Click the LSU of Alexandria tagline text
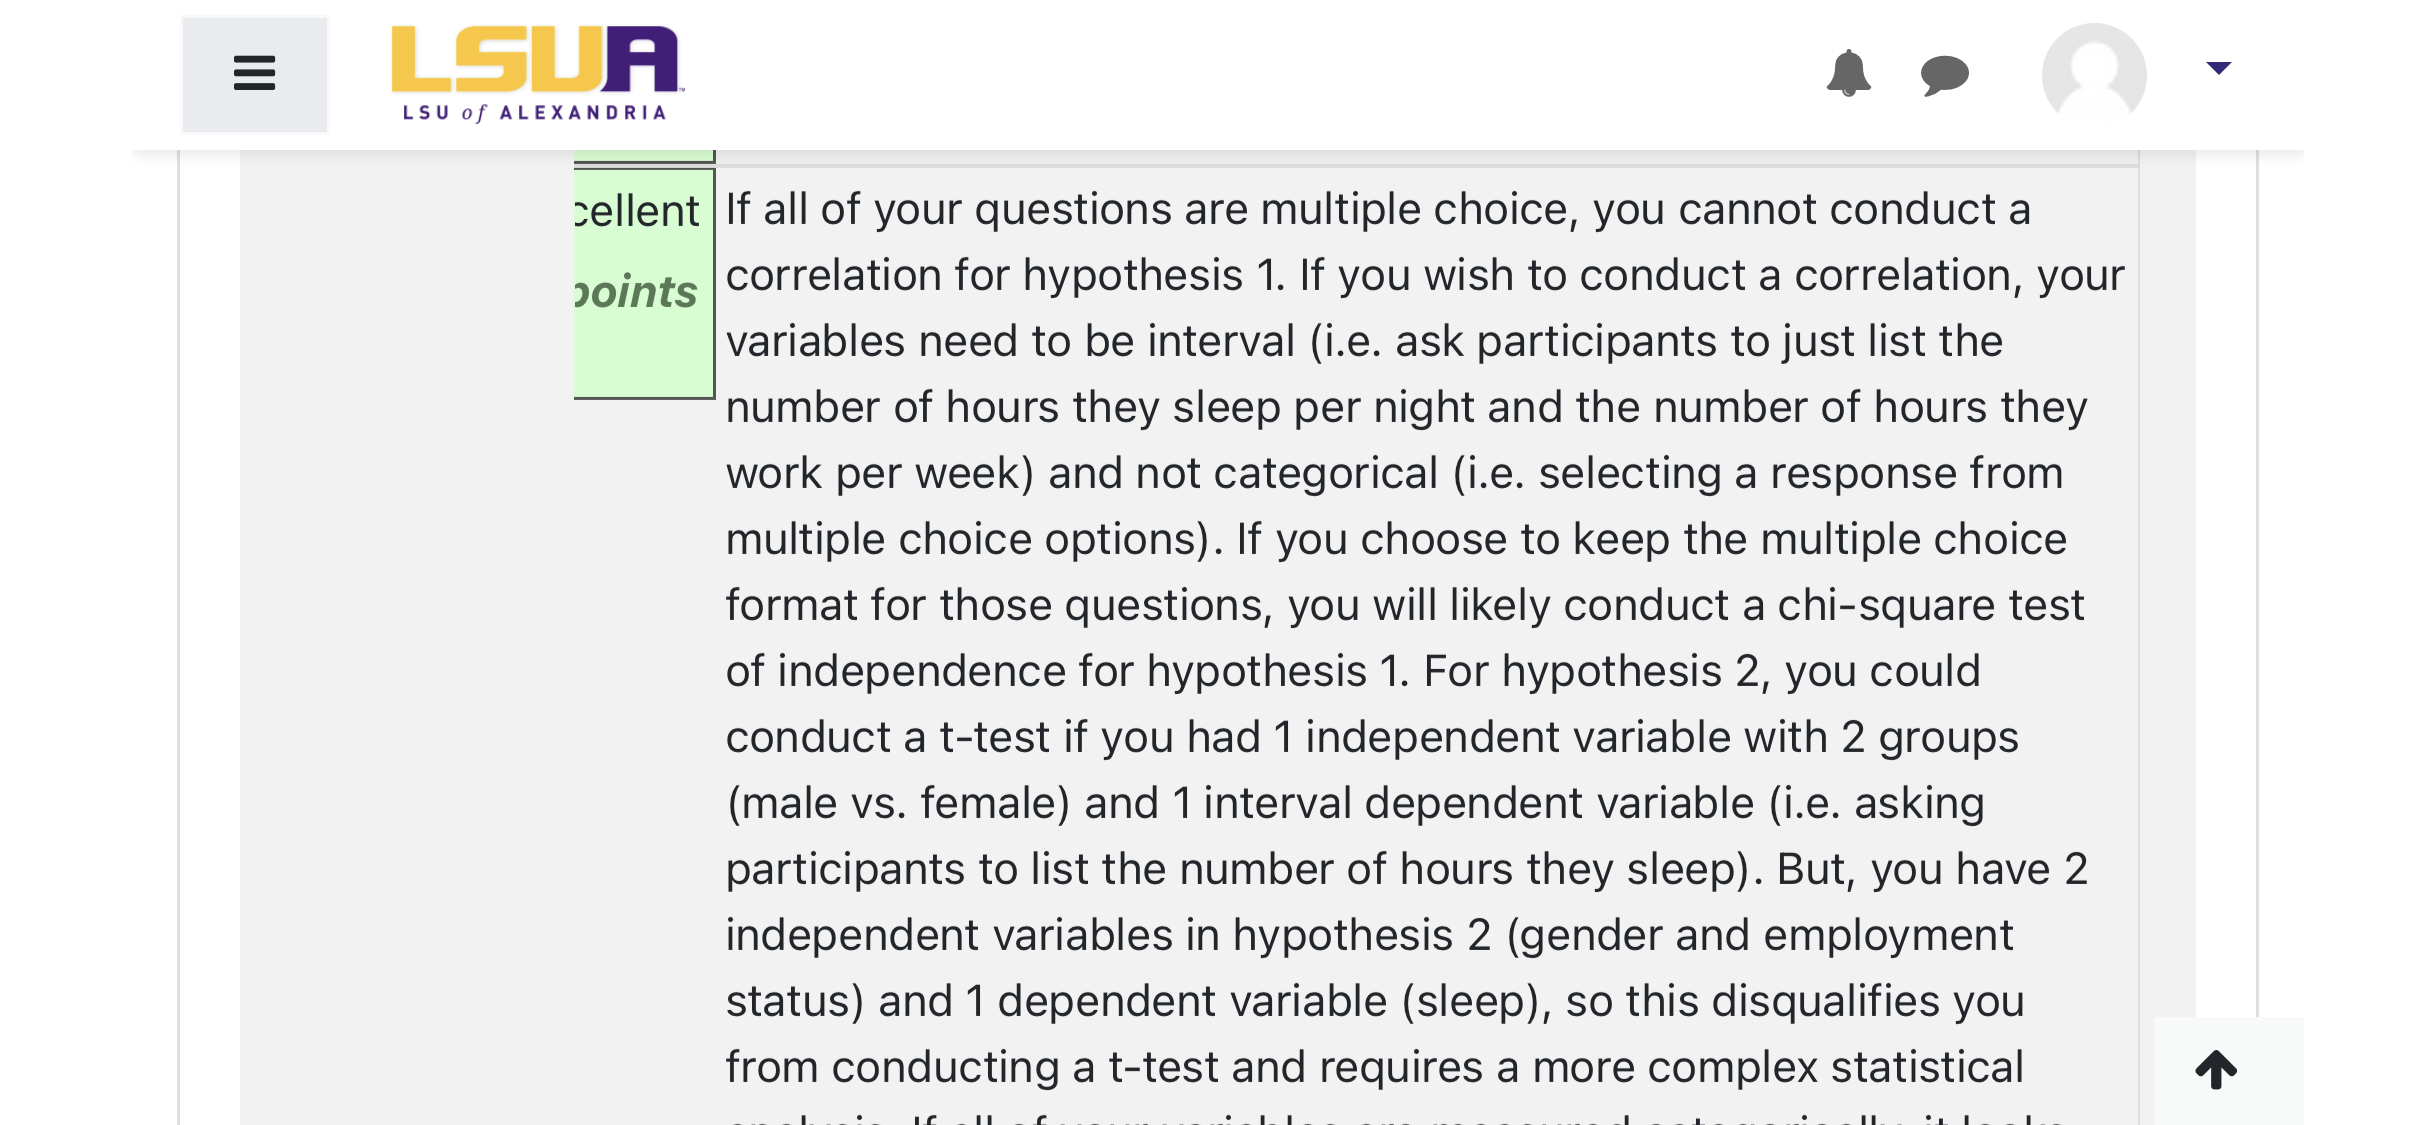 click(x=534, y=113)
